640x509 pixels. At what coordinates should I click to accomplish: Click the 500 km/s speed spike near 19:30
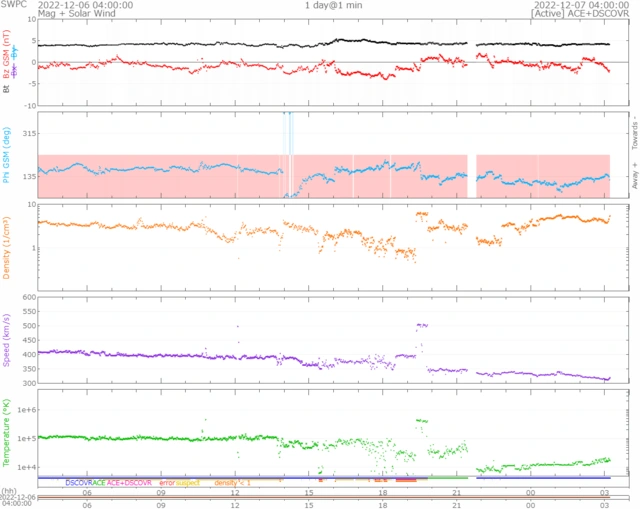(422, 325)
